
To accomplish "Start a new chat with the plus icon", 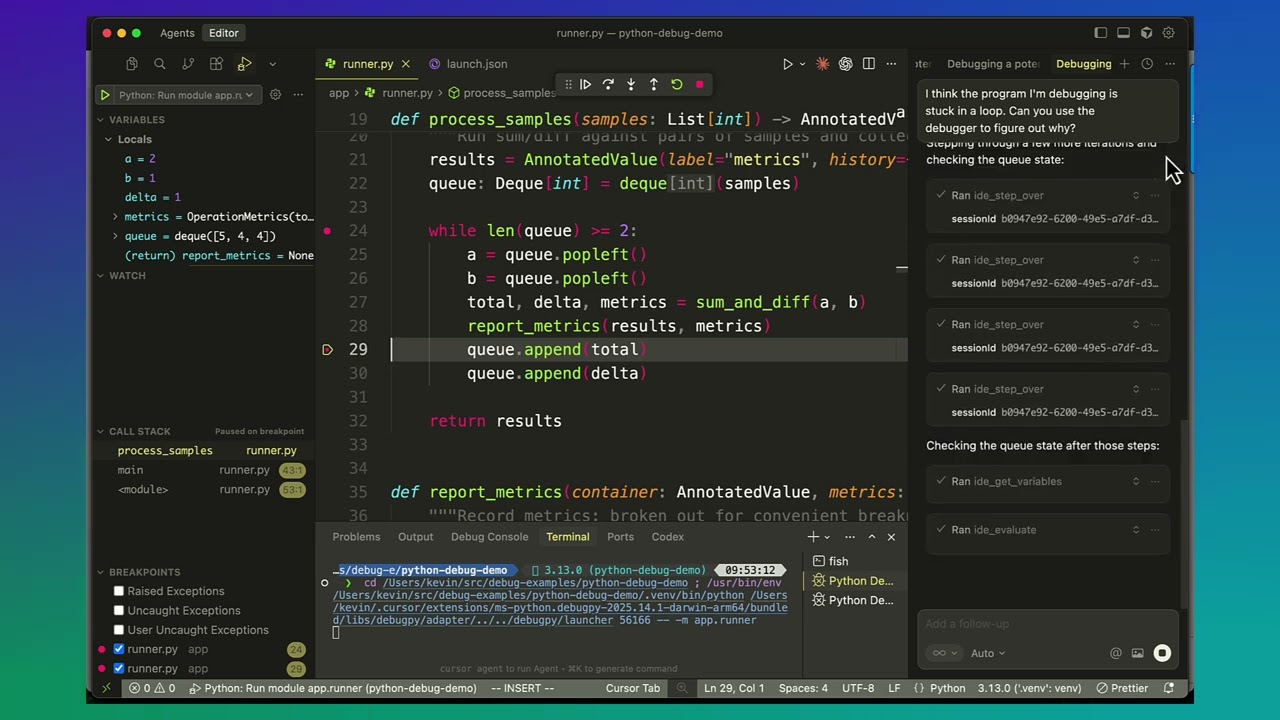I will point(1124,64).
